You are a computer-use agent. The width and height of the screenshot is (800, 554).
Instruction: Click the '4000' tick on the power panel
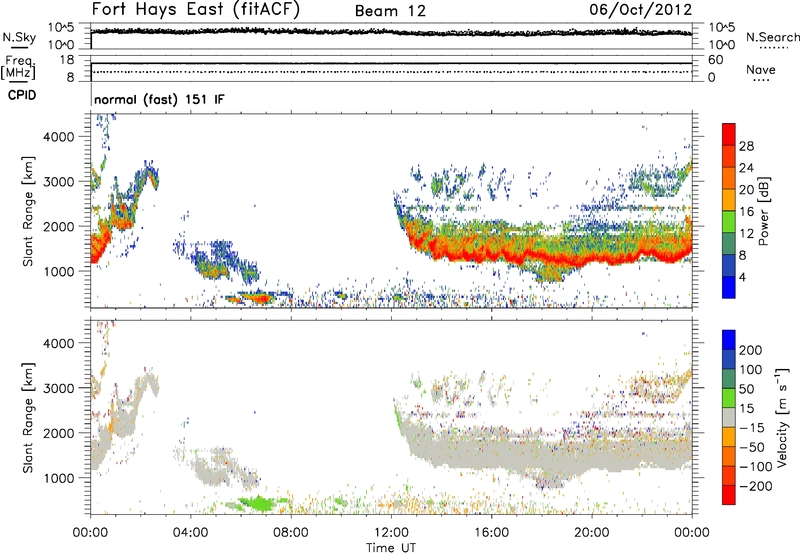click(59, 137)
